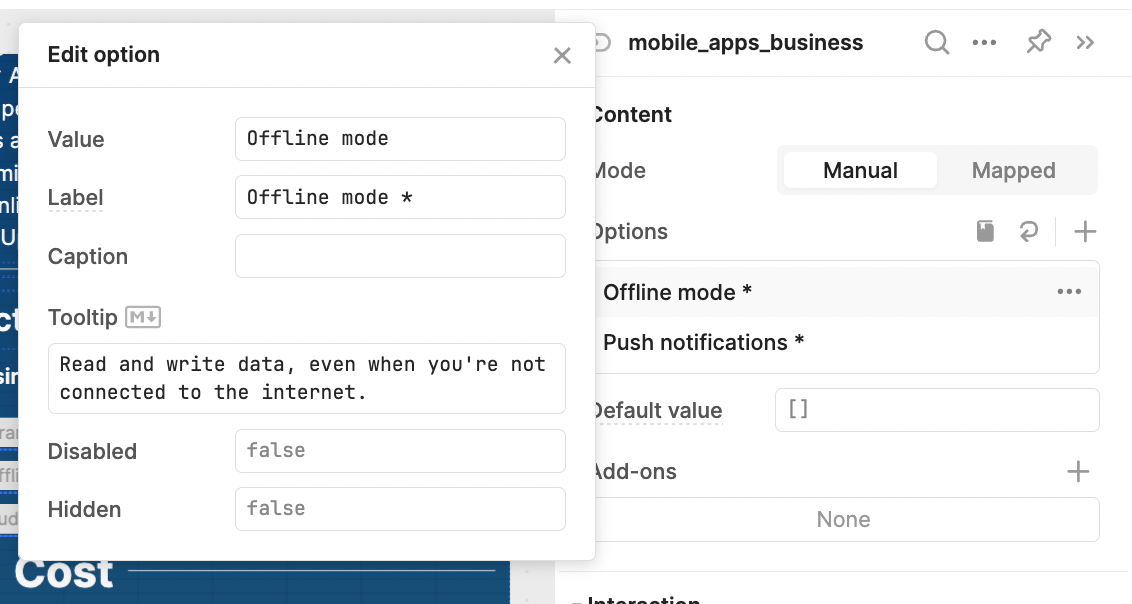Select the Push notifications * option row

click(846, 342)
